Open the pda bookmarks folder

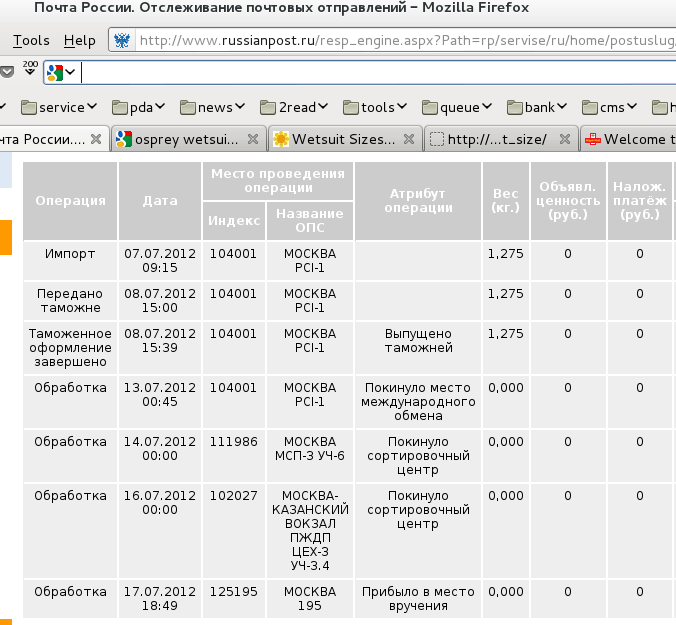click(138, 107)
